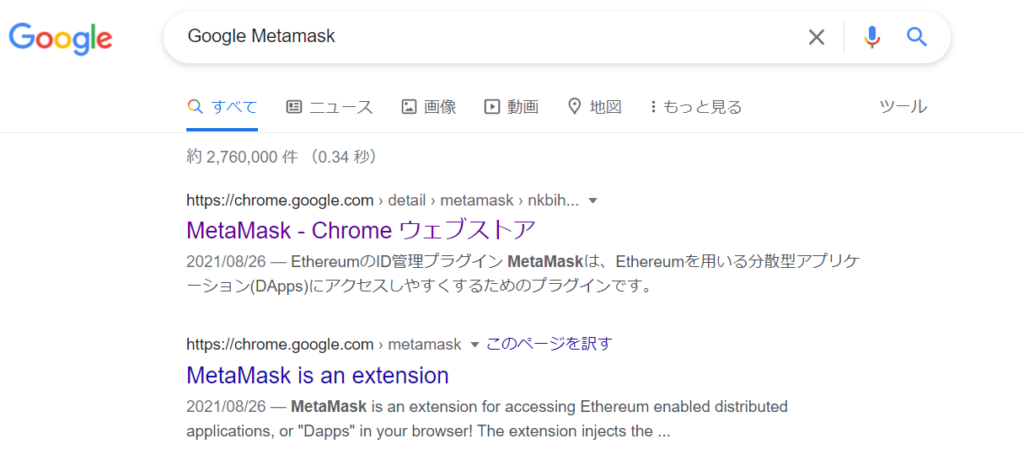The image size is (1024, 460).
Task: Focus the Google Metamask search field
Action: tap(483, 37)
